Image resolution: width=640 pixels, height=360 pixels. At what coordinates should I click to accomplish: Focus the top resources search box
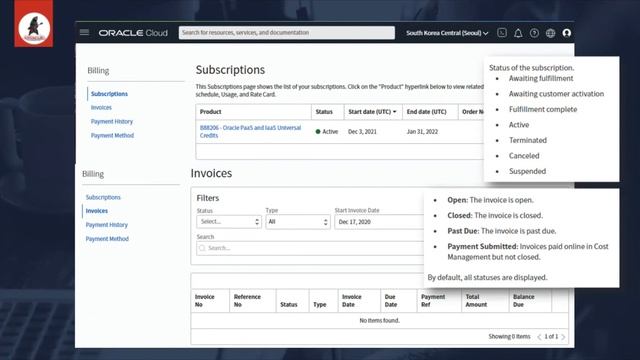click(x=287, y=33)
